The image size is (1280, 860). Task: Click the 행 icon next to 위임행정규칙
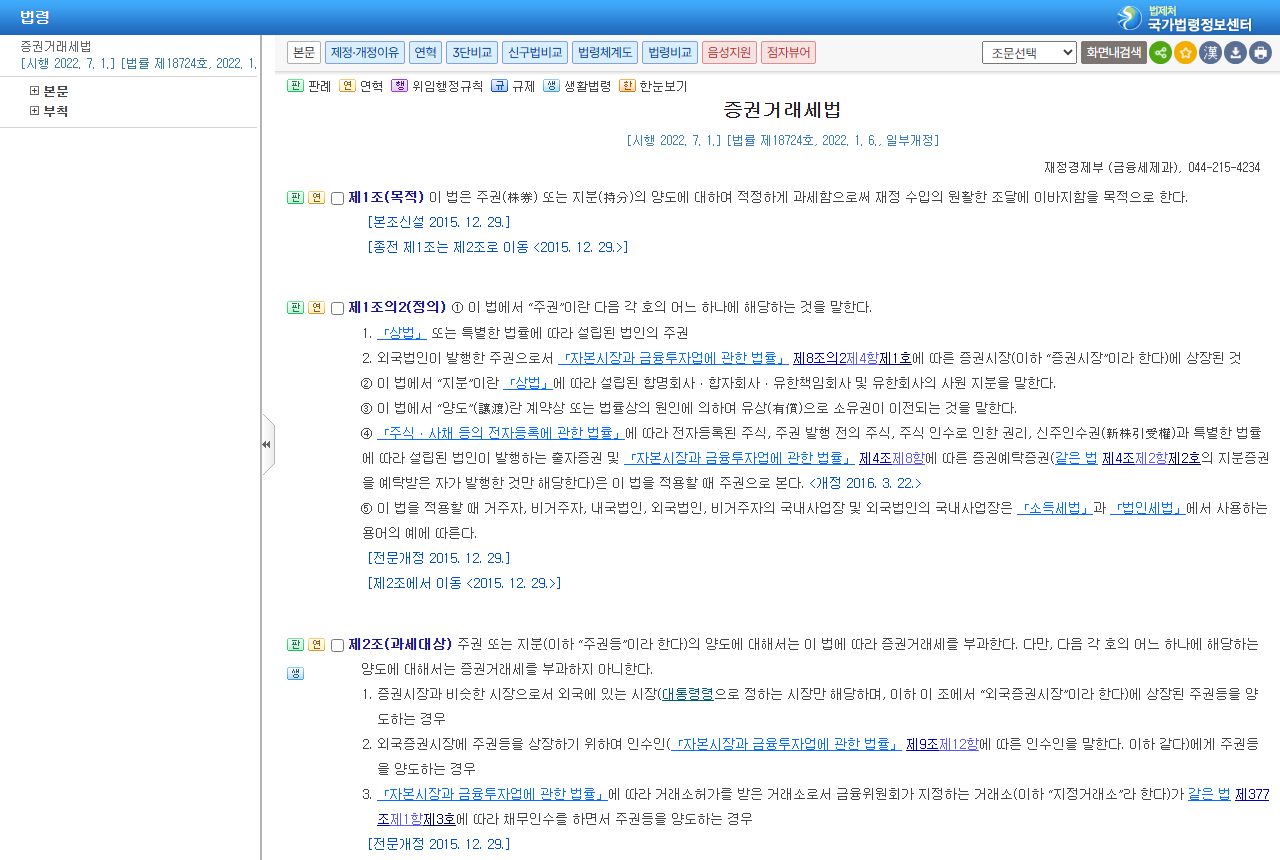[x=399, y=86]
